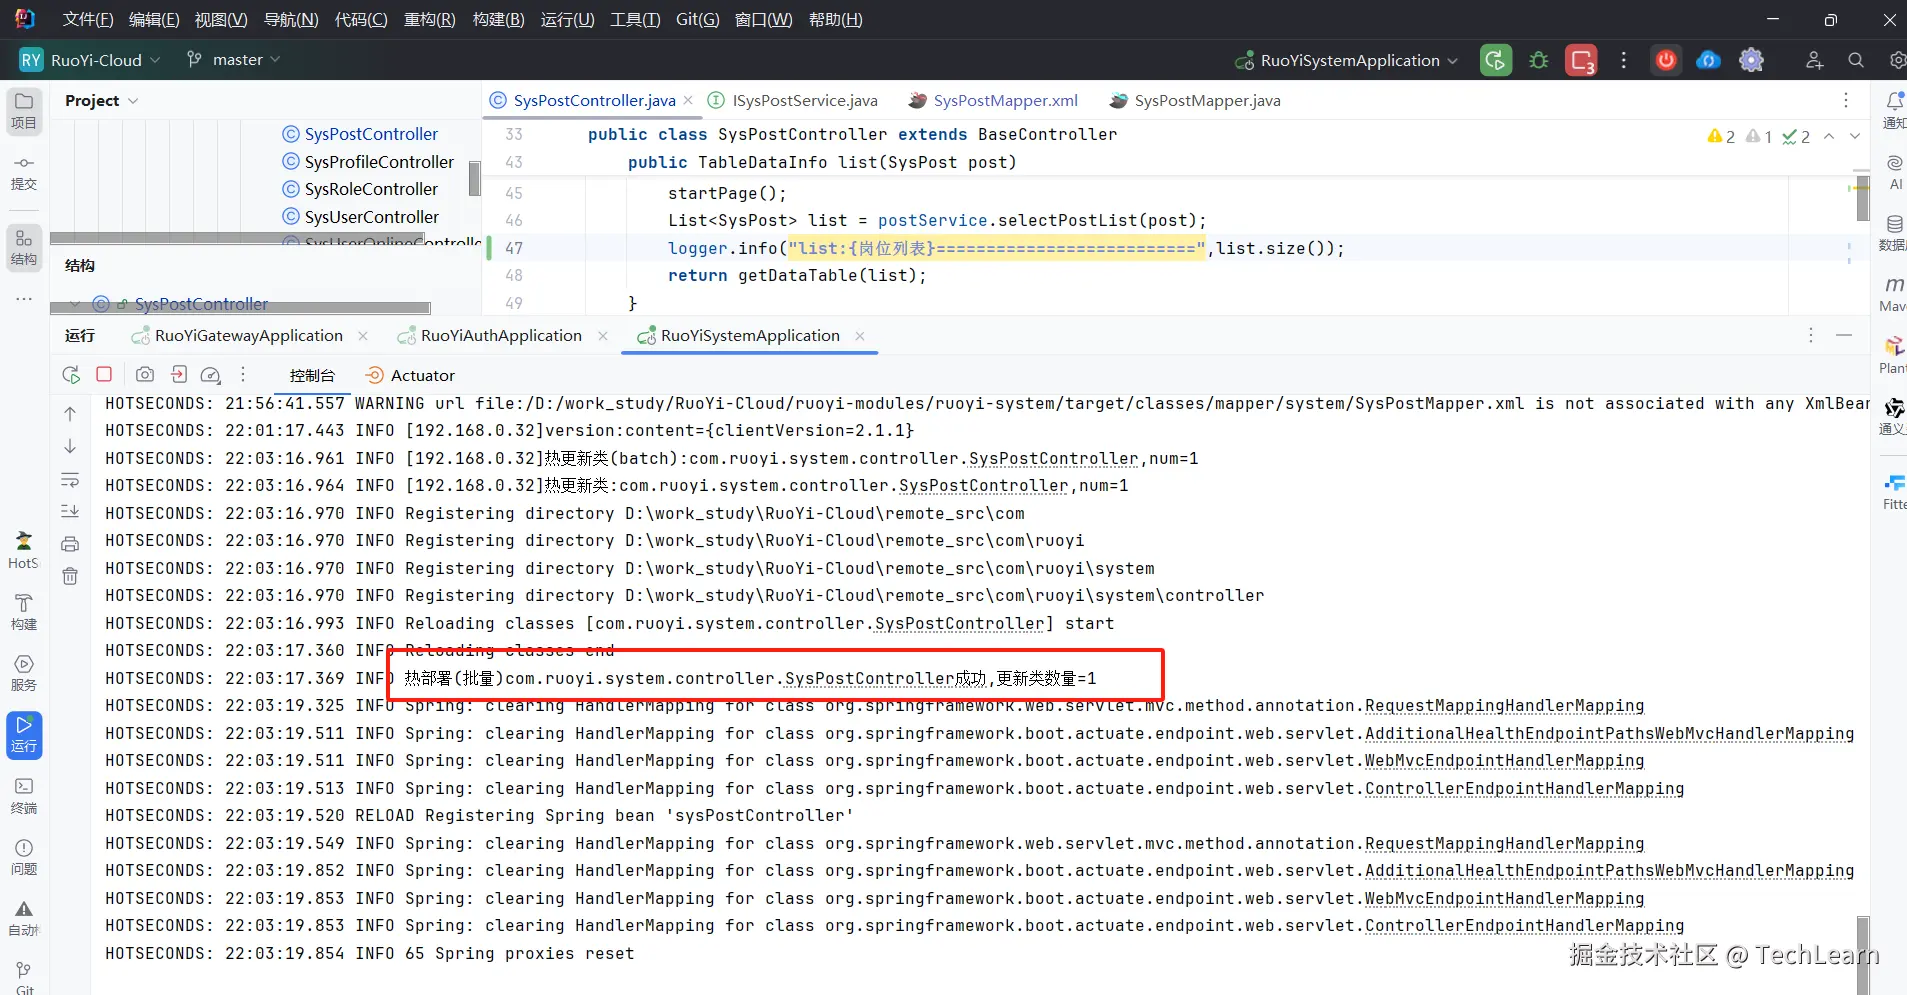Rerun the process in the Run panel
The image size is (1907, 995).
pyautogui.click(x=71, y=375)
